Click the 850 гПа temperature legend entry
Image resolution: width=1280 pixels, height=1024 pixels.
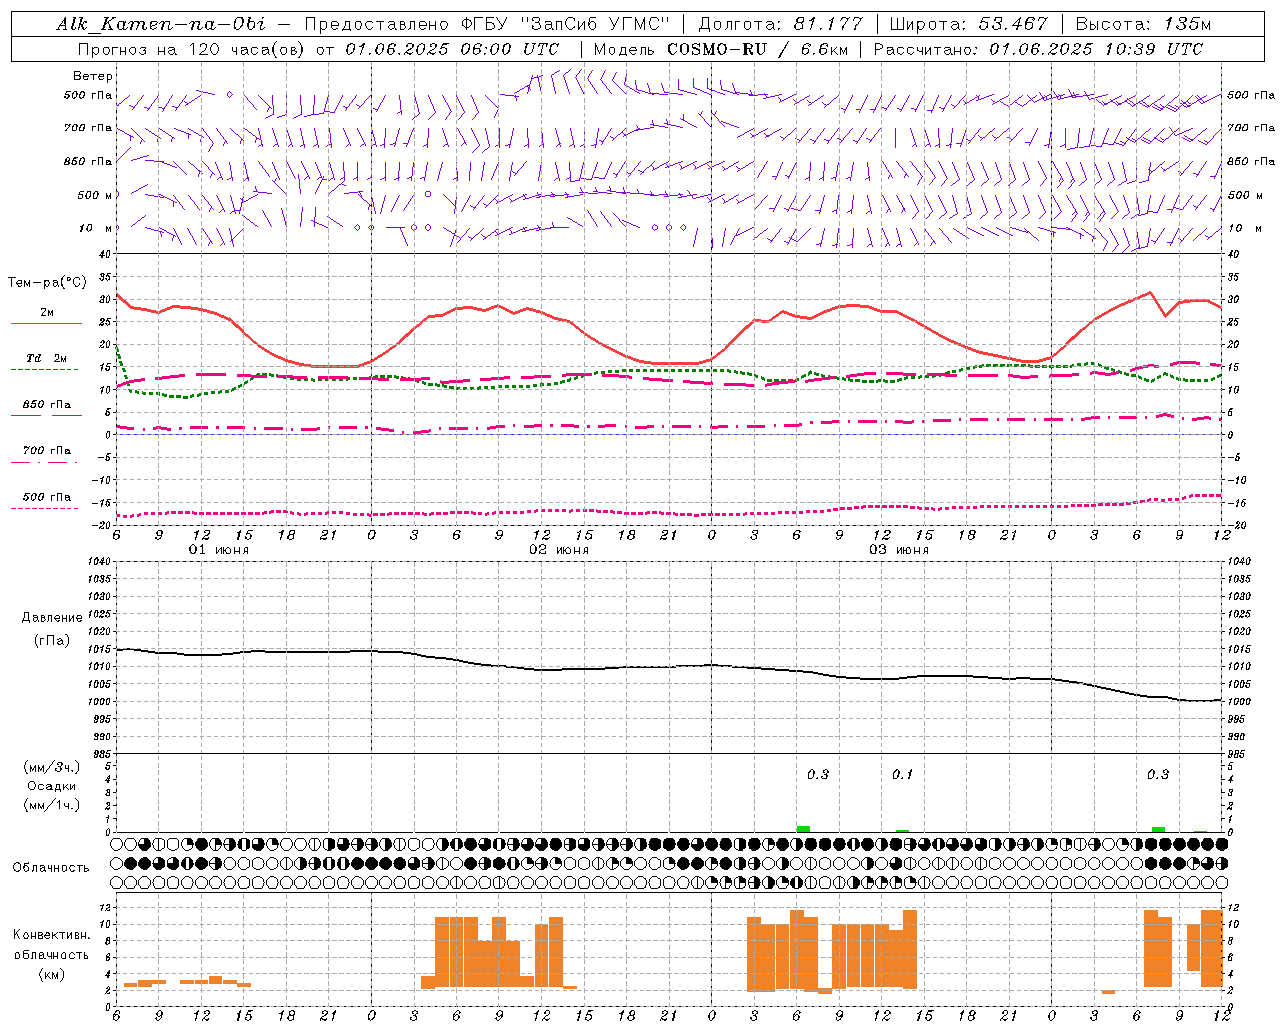point(47,405)
